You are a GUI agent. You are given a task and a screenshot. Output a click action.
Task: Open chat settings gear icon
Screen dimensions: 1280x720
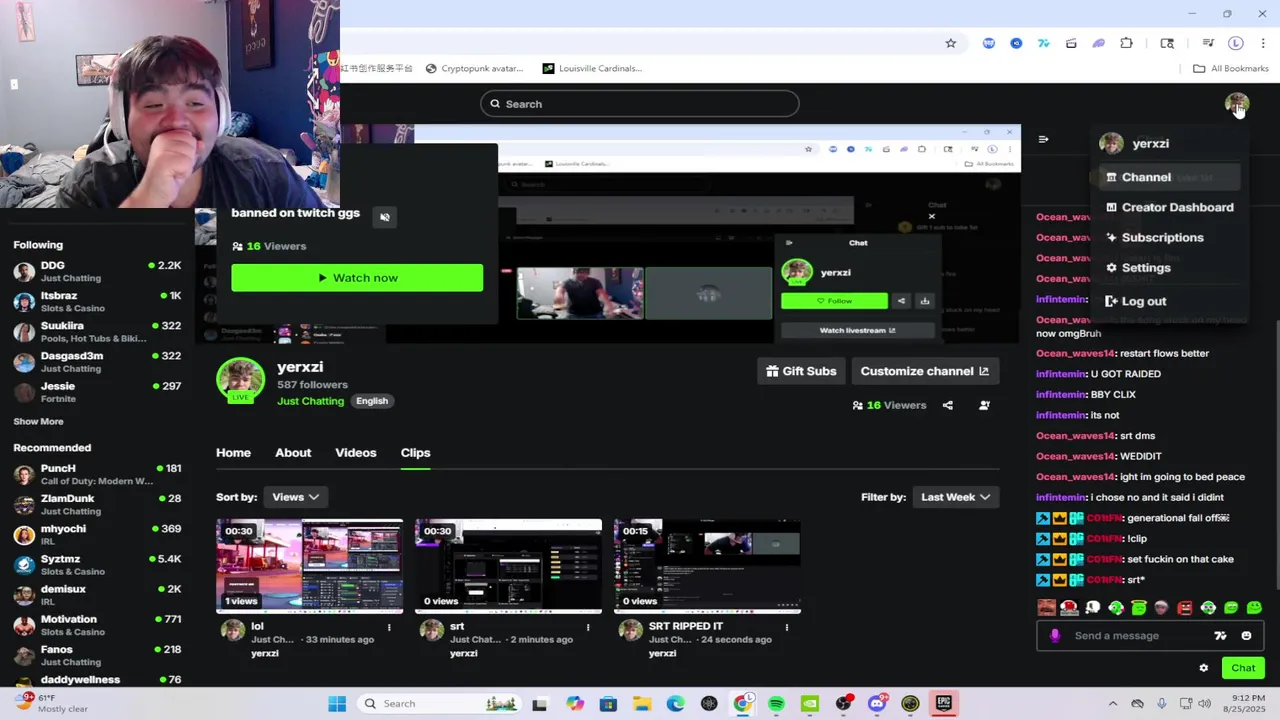[x=1204, y=668]
